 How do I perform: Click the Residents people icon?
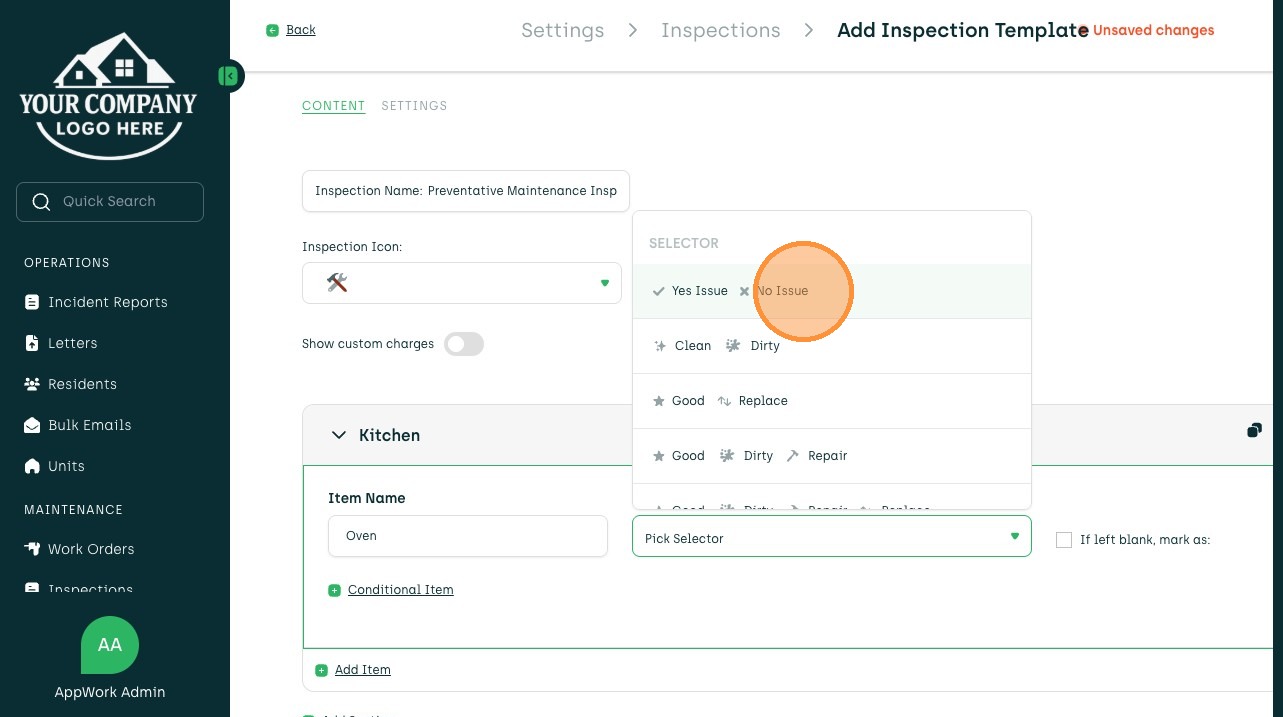(32, 384)
